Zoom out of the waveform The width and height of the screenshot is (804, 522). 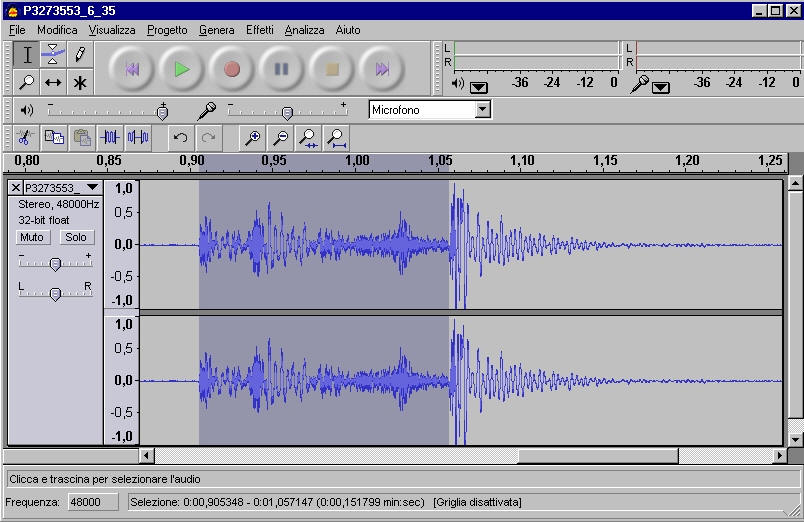point(280,137)
